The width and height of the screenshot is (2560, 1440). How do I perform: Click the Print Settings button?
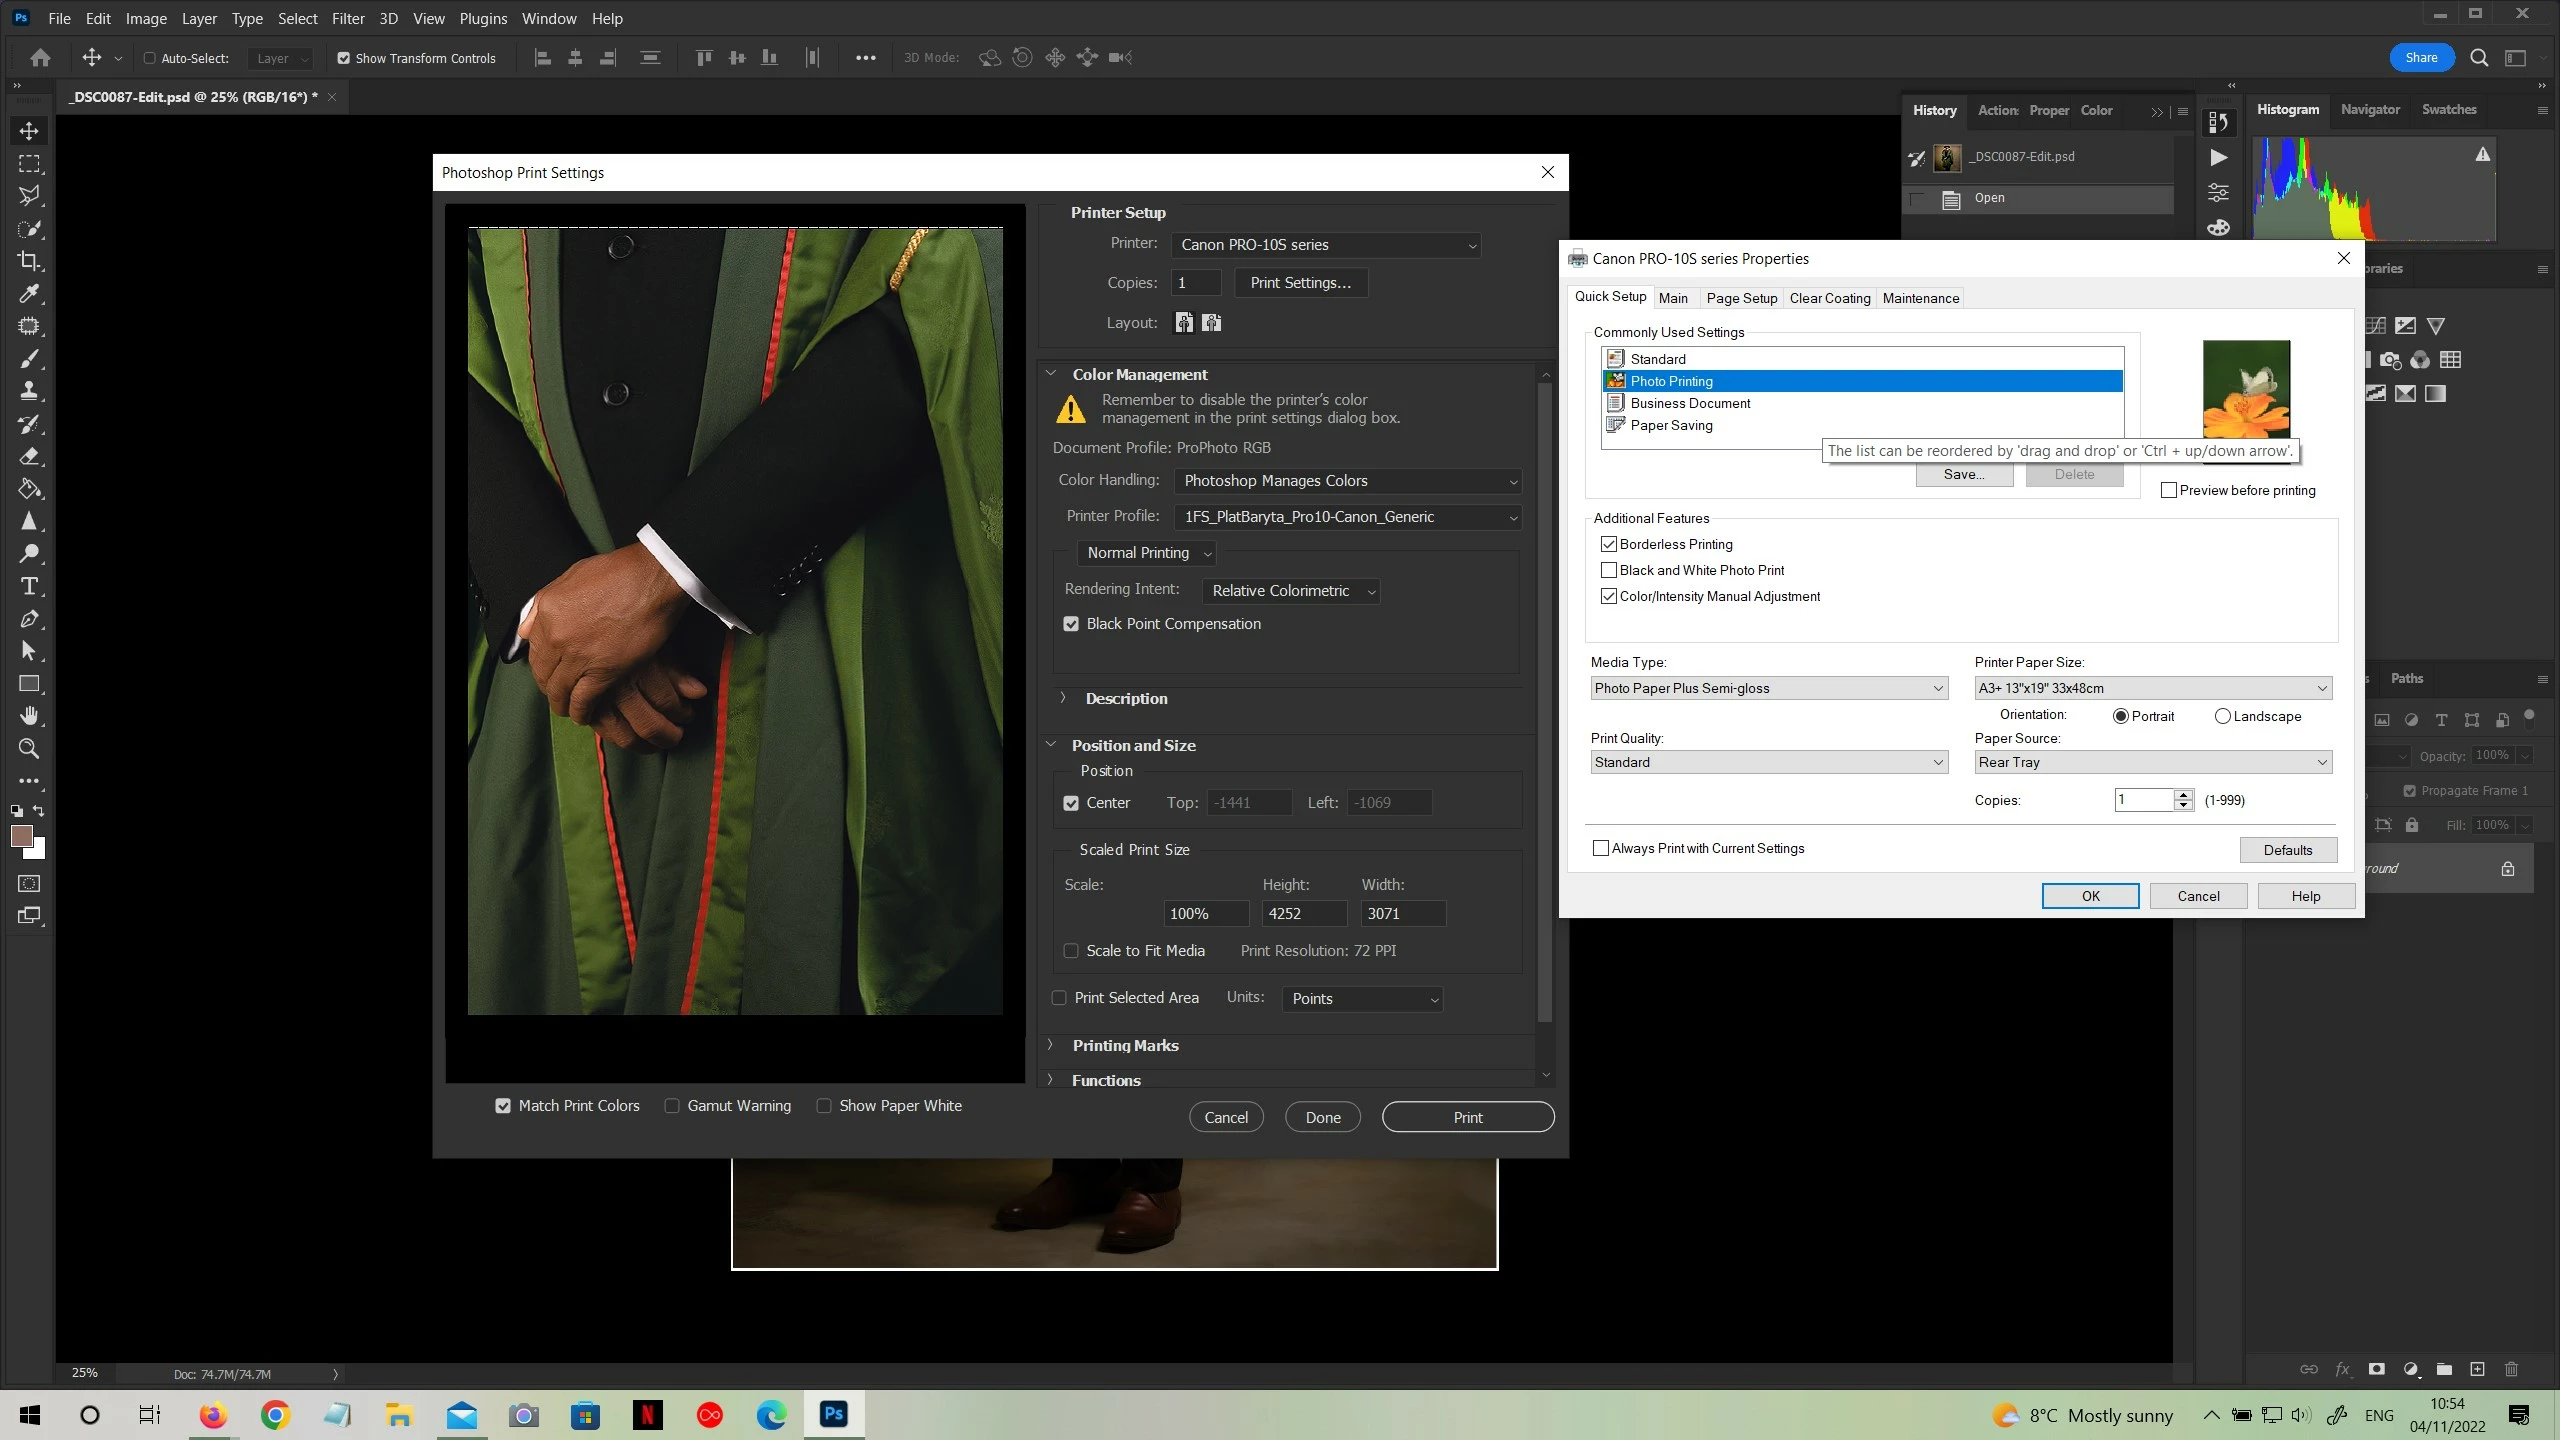(1300, 283)
